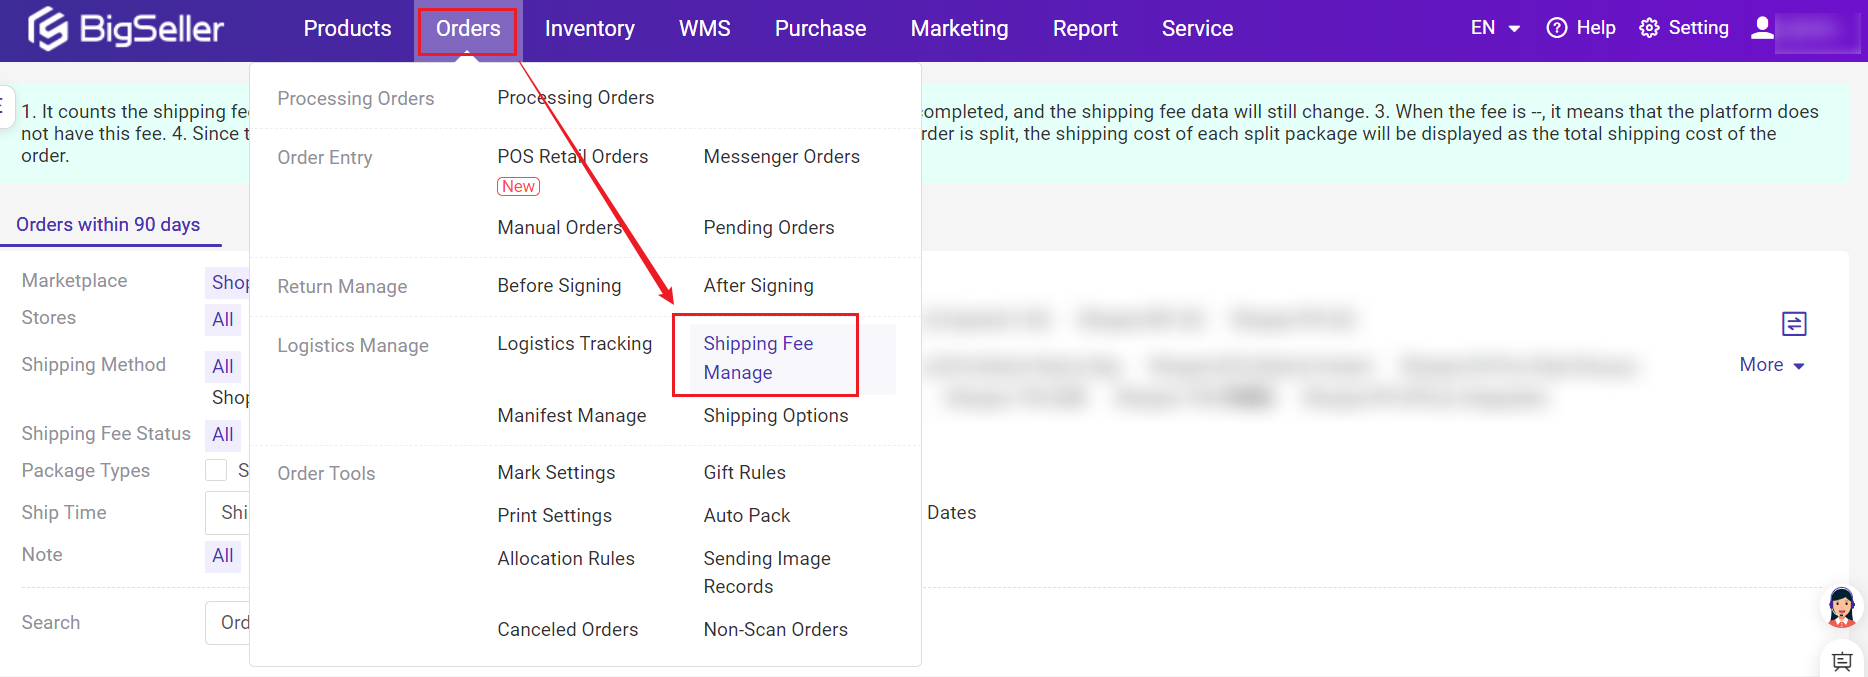
Task: Open the Marketing menu
Action: coord(960,29)
